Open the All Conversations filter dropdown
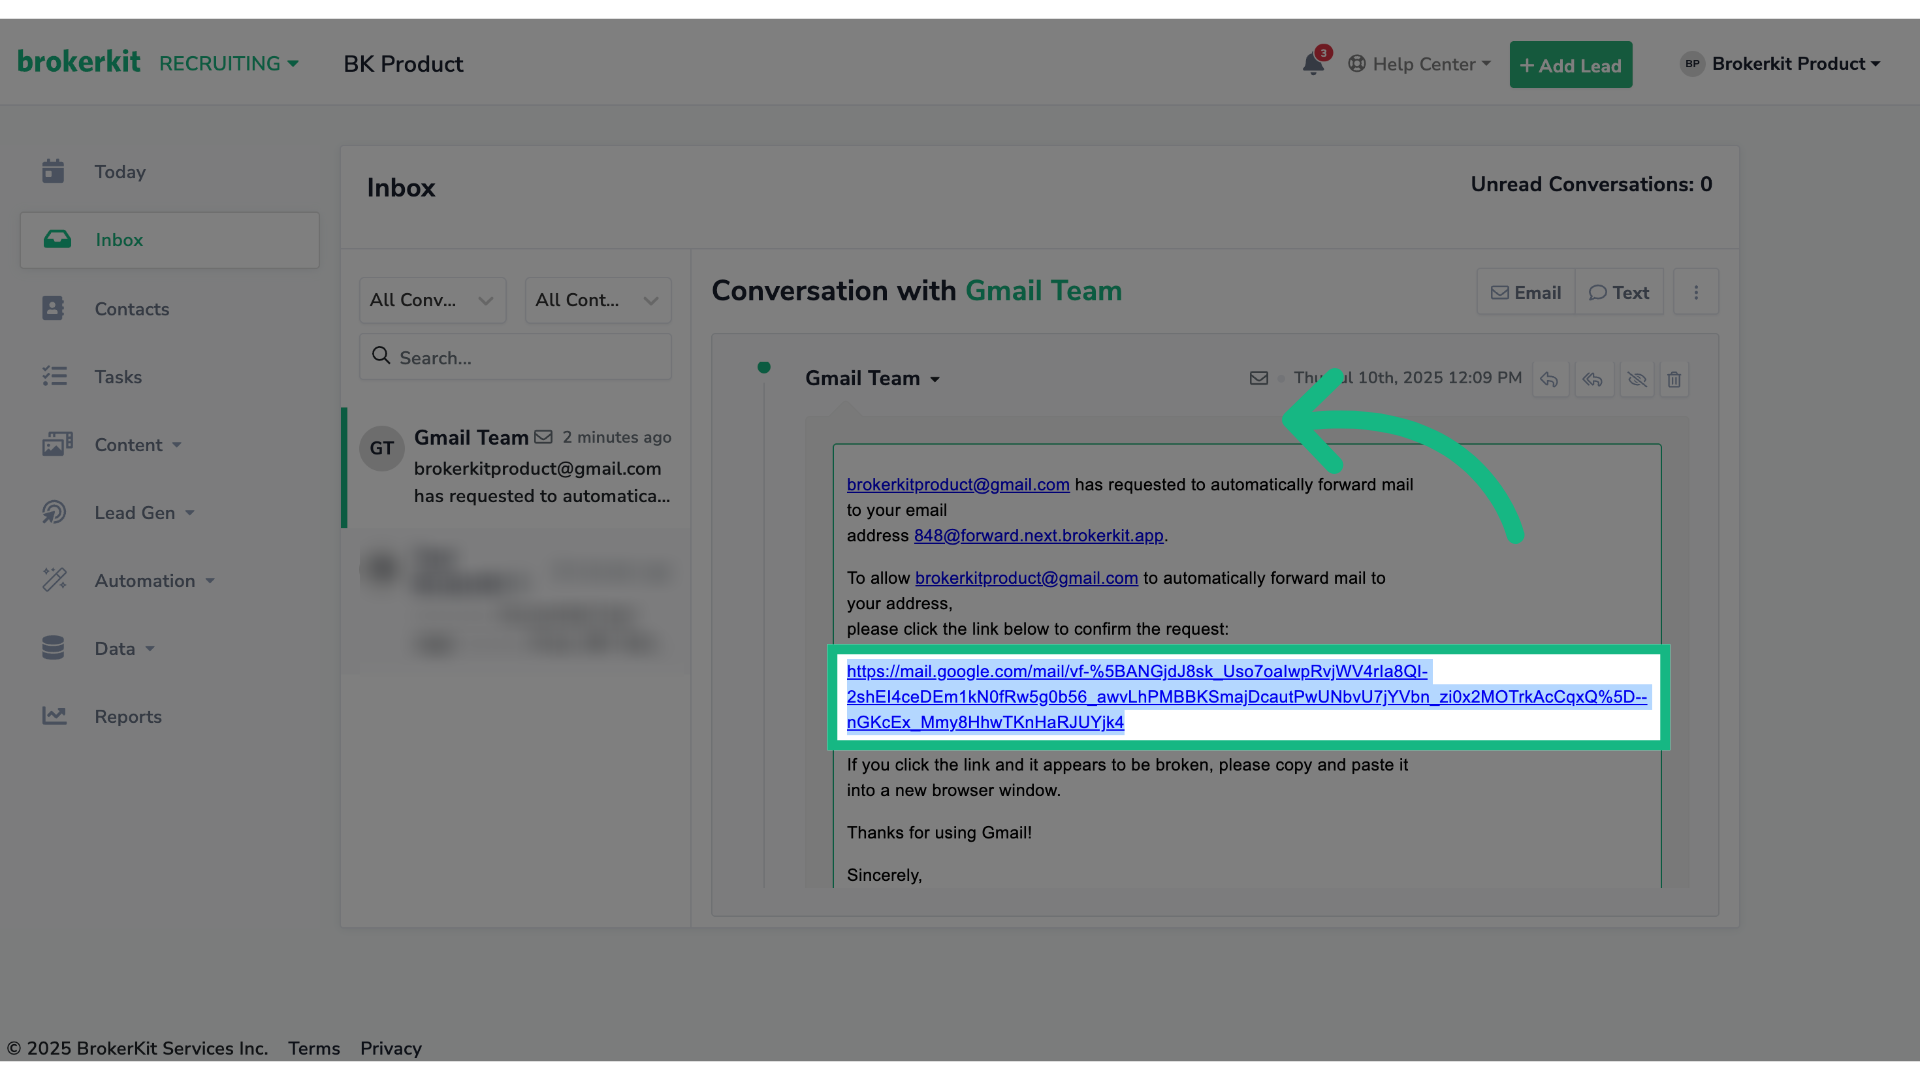Image resolution: width=1920 pixels, height=1080 pixels. tap(432, 300)
